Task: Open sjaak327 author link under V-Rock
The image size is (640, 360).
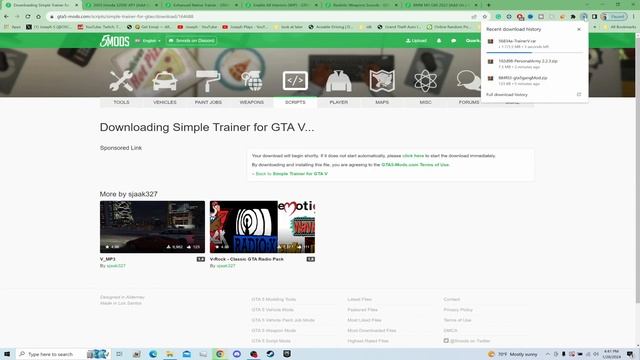Action: point(226,266)
